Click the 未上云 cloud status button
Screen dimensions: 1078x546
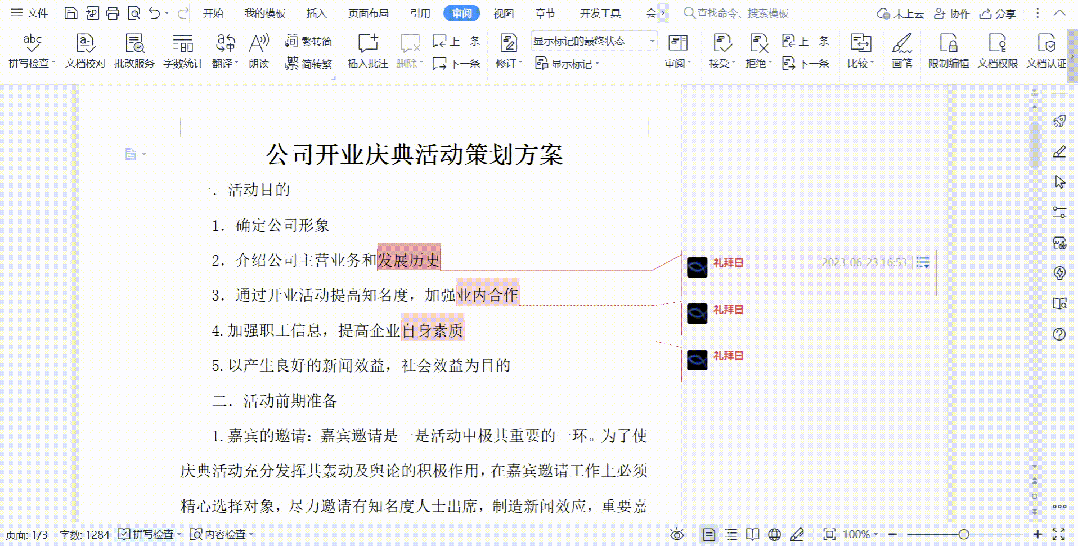(x=900, y=14)
